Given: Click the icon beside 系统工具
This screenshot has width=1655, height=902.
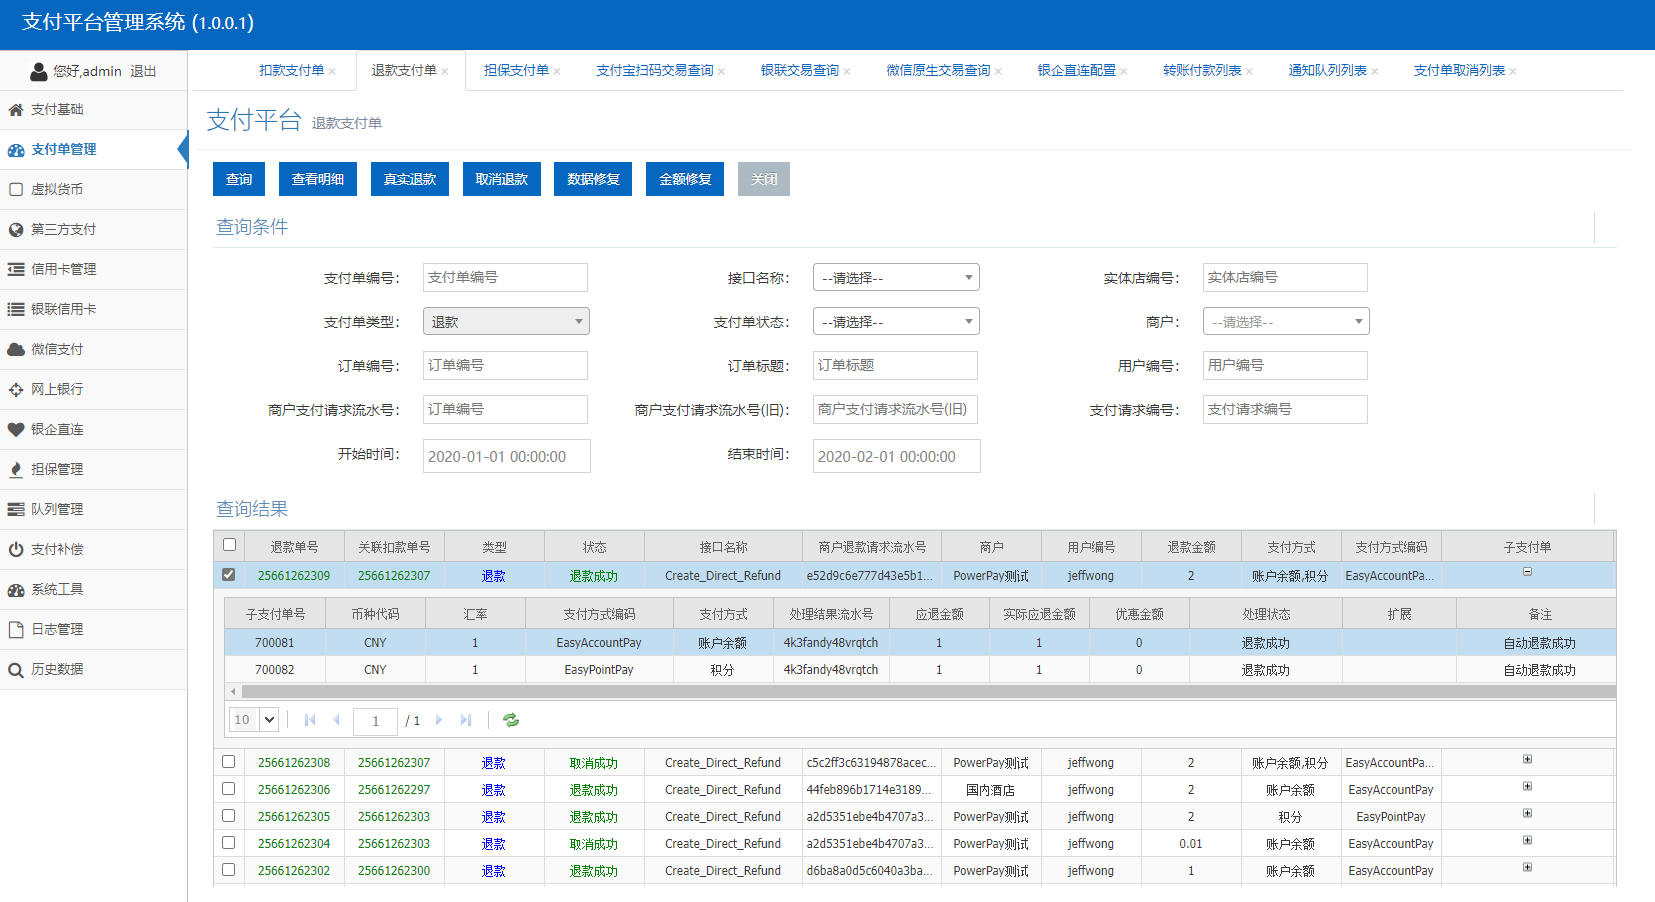Looking at the screenshot, I should [16, 590].
